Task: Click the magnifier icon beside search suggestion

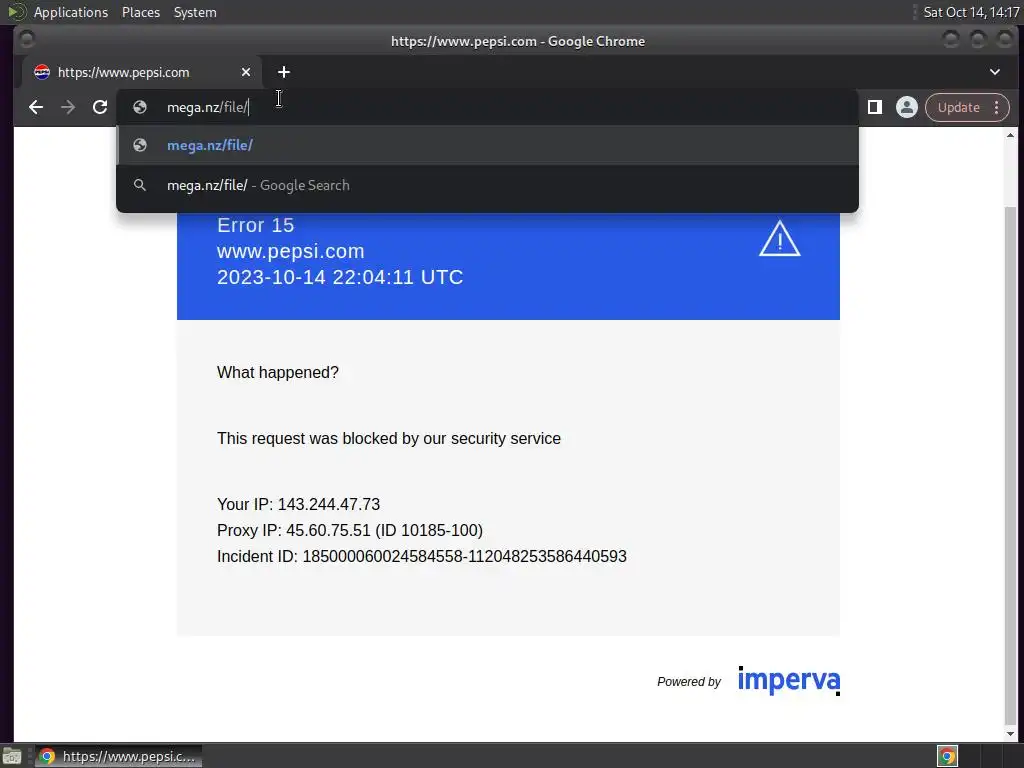Action: pos(140,185)
